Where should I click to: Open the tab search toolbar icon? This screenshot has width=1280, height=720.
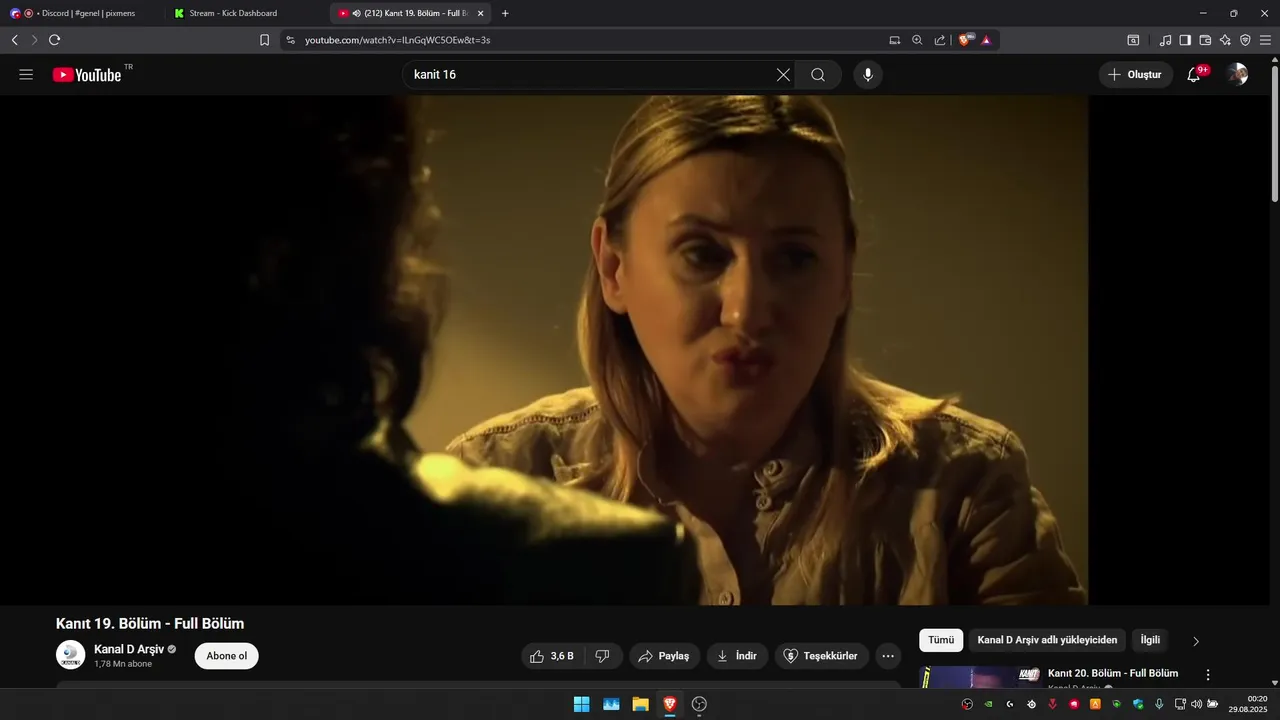[x=1133, y=40]
